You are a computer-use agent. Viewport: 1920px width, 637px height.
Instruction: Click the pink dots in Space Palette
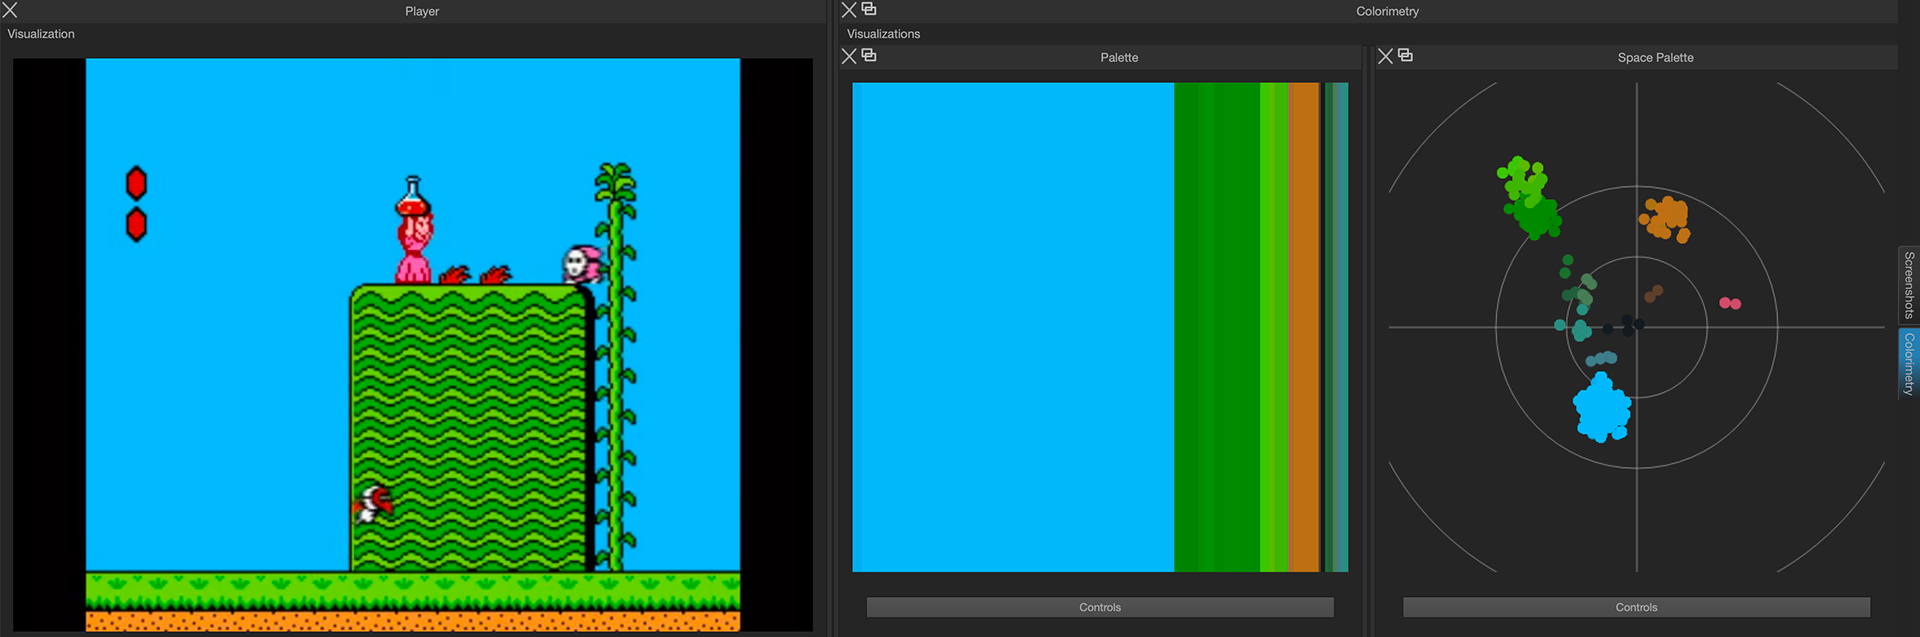click(x=1730, y=303)
